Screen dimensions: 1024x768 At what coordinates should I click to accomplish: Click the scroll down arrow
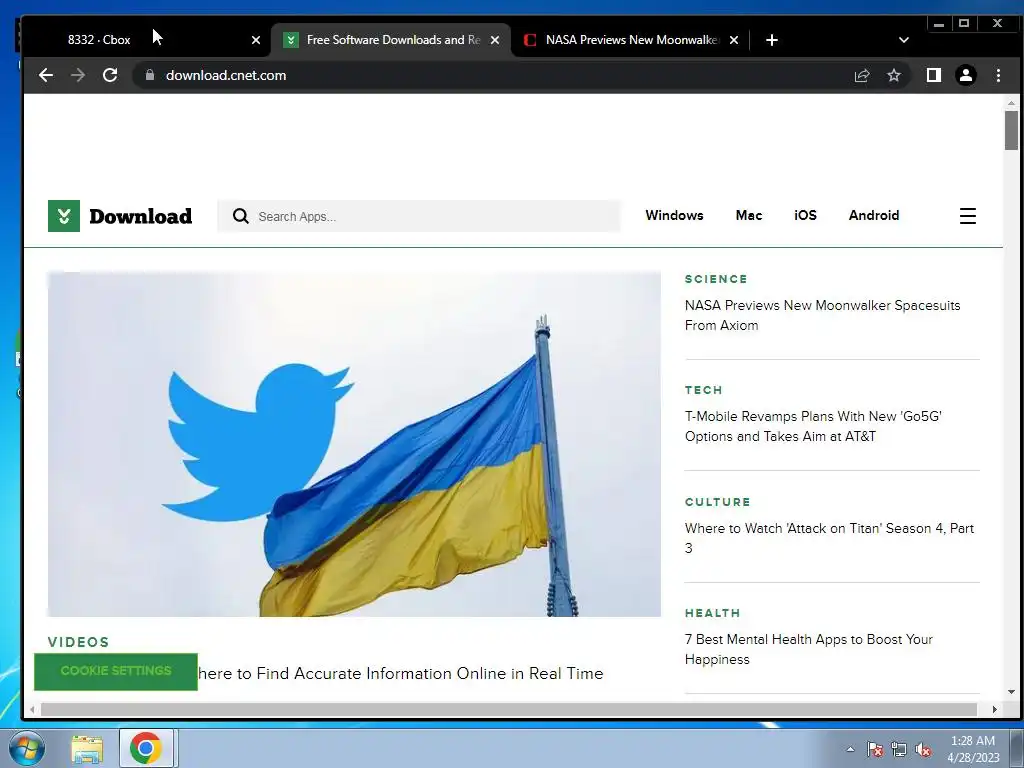coord(1011,692)
